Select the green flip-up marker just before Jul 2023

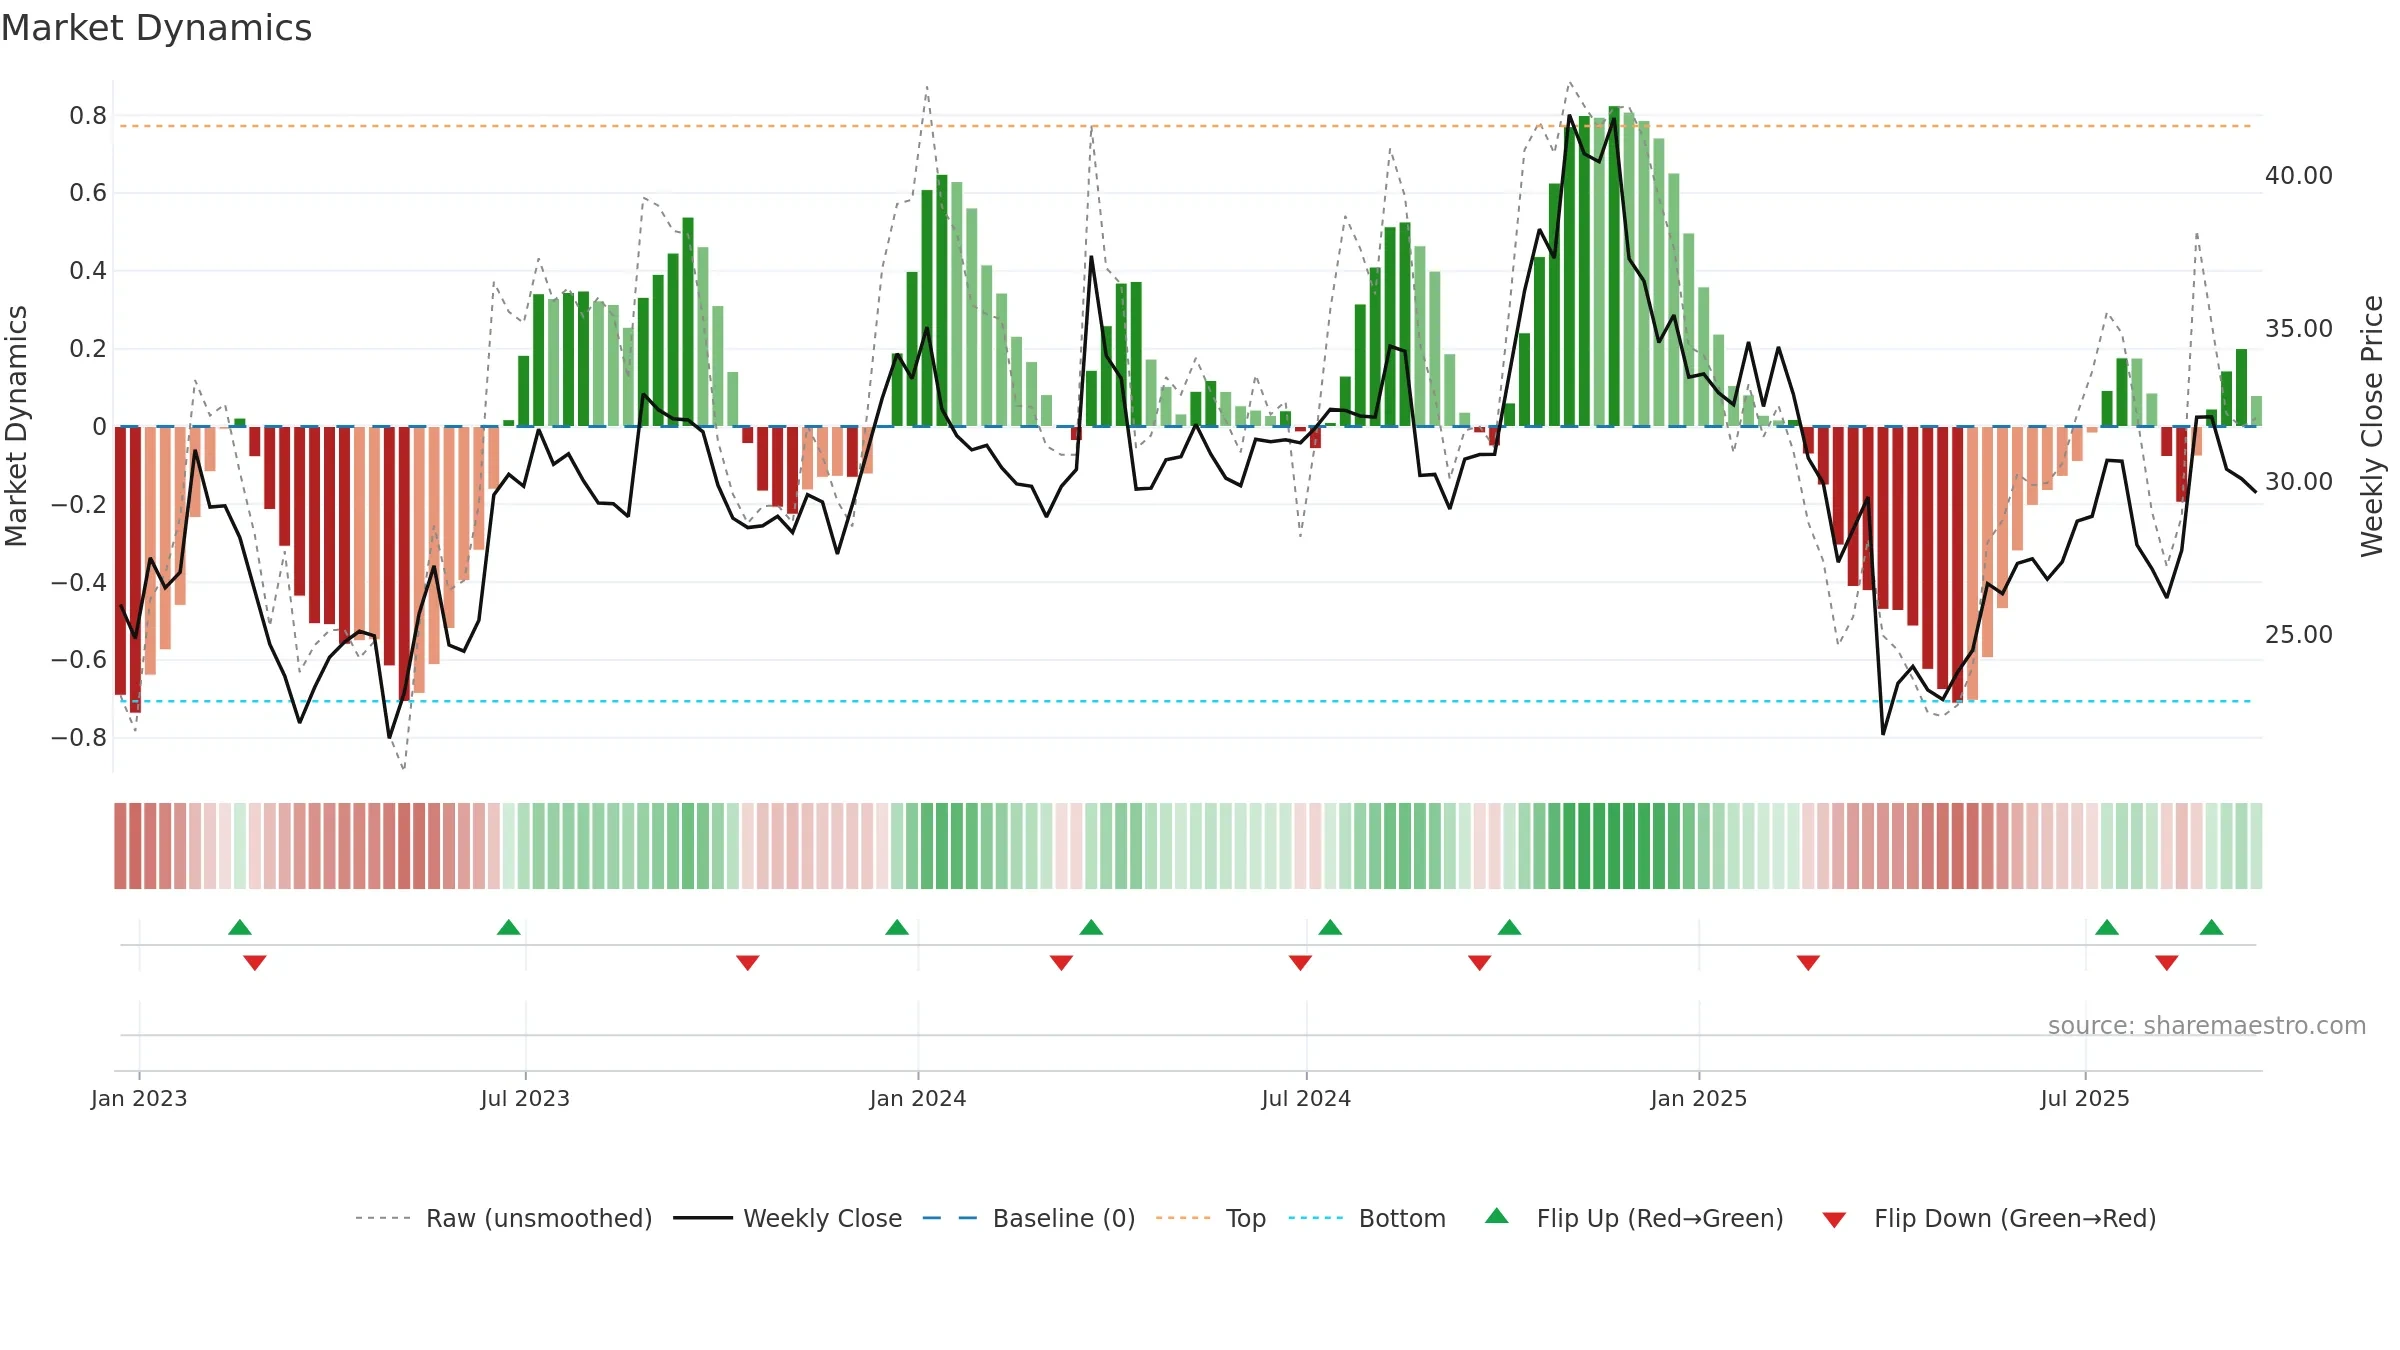(x=509, y=927)
